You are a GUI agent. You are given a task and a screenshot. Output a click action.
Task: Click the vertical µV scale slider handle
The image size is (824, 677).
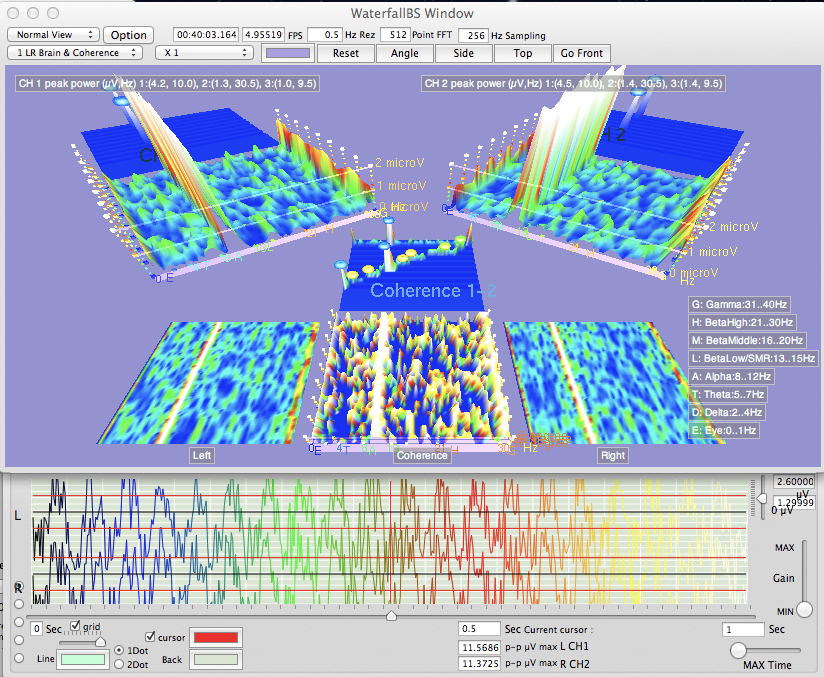[x=763, y=498]
